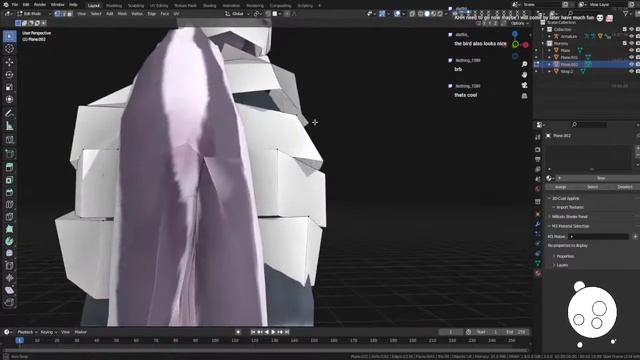Click the properties search field
This screenshot has width=640, height=360.
(x=588, y=124)
